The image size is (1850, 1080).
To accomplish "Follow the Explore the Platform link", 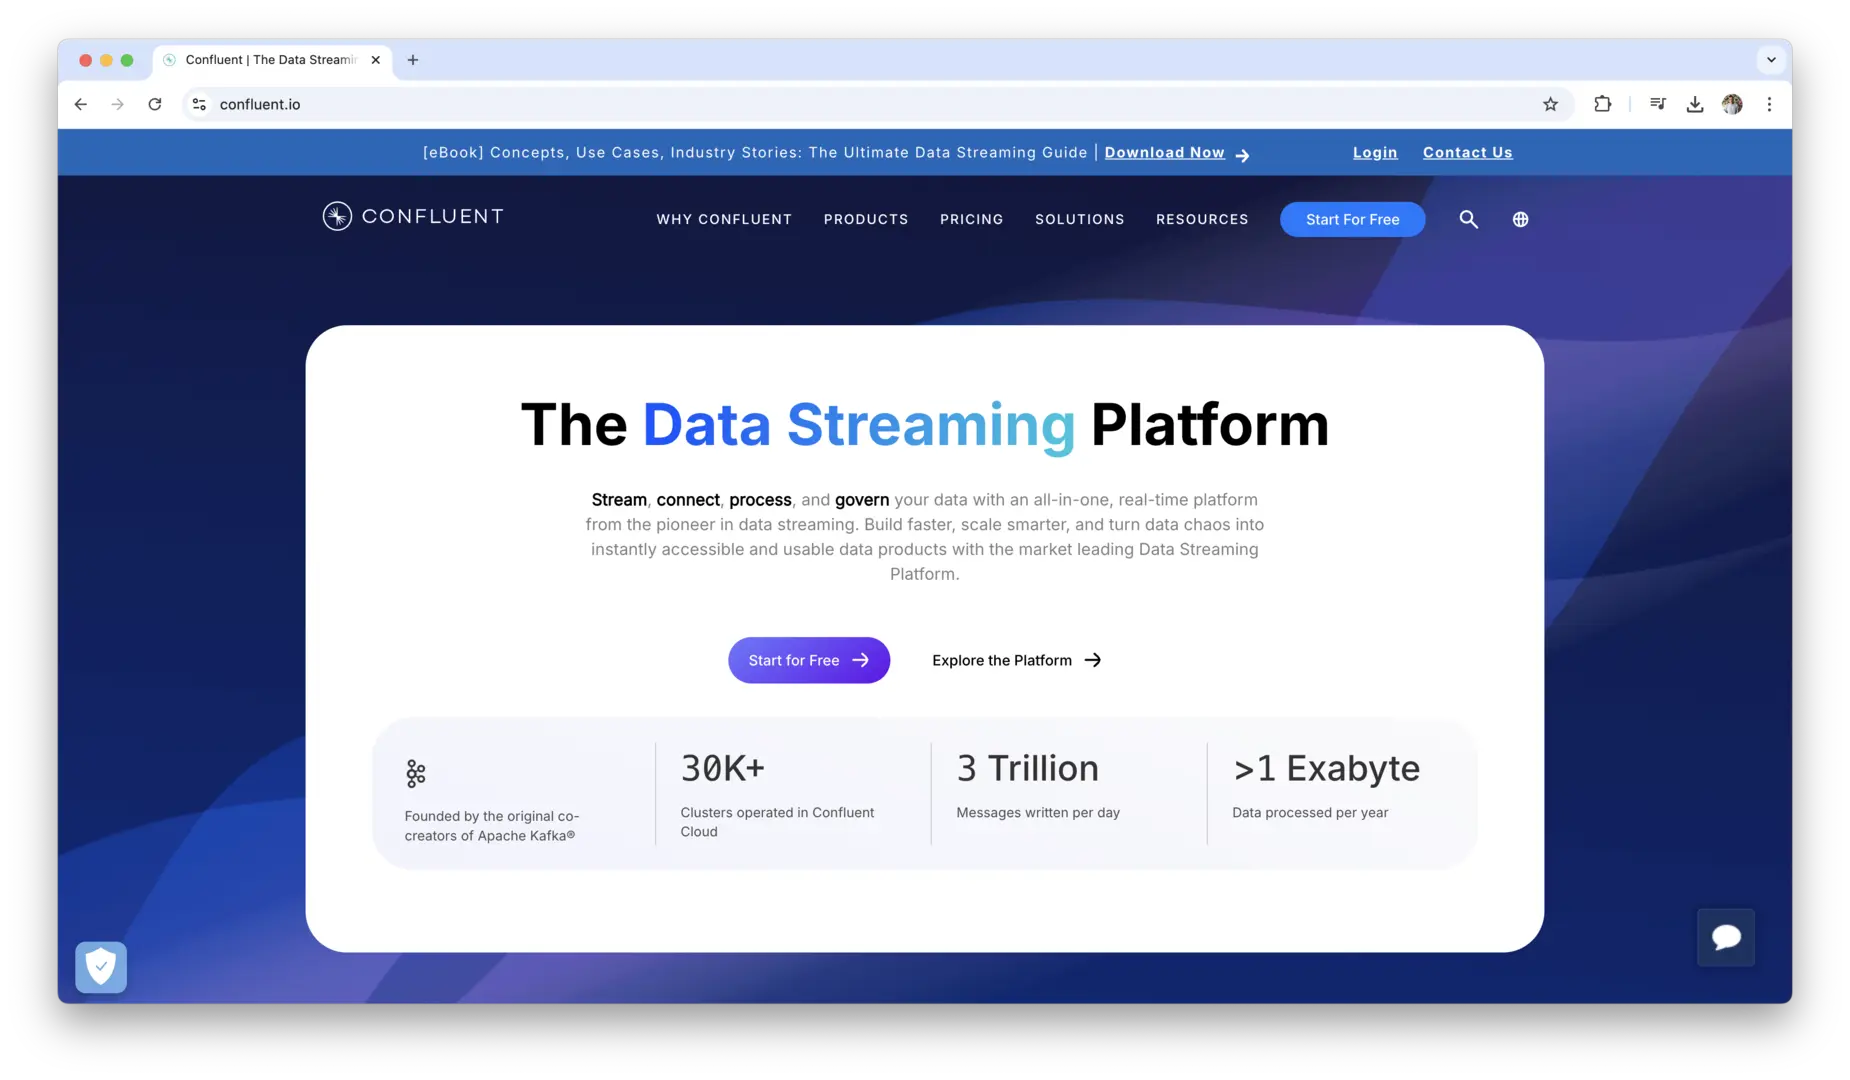I will coord(1016,660).
